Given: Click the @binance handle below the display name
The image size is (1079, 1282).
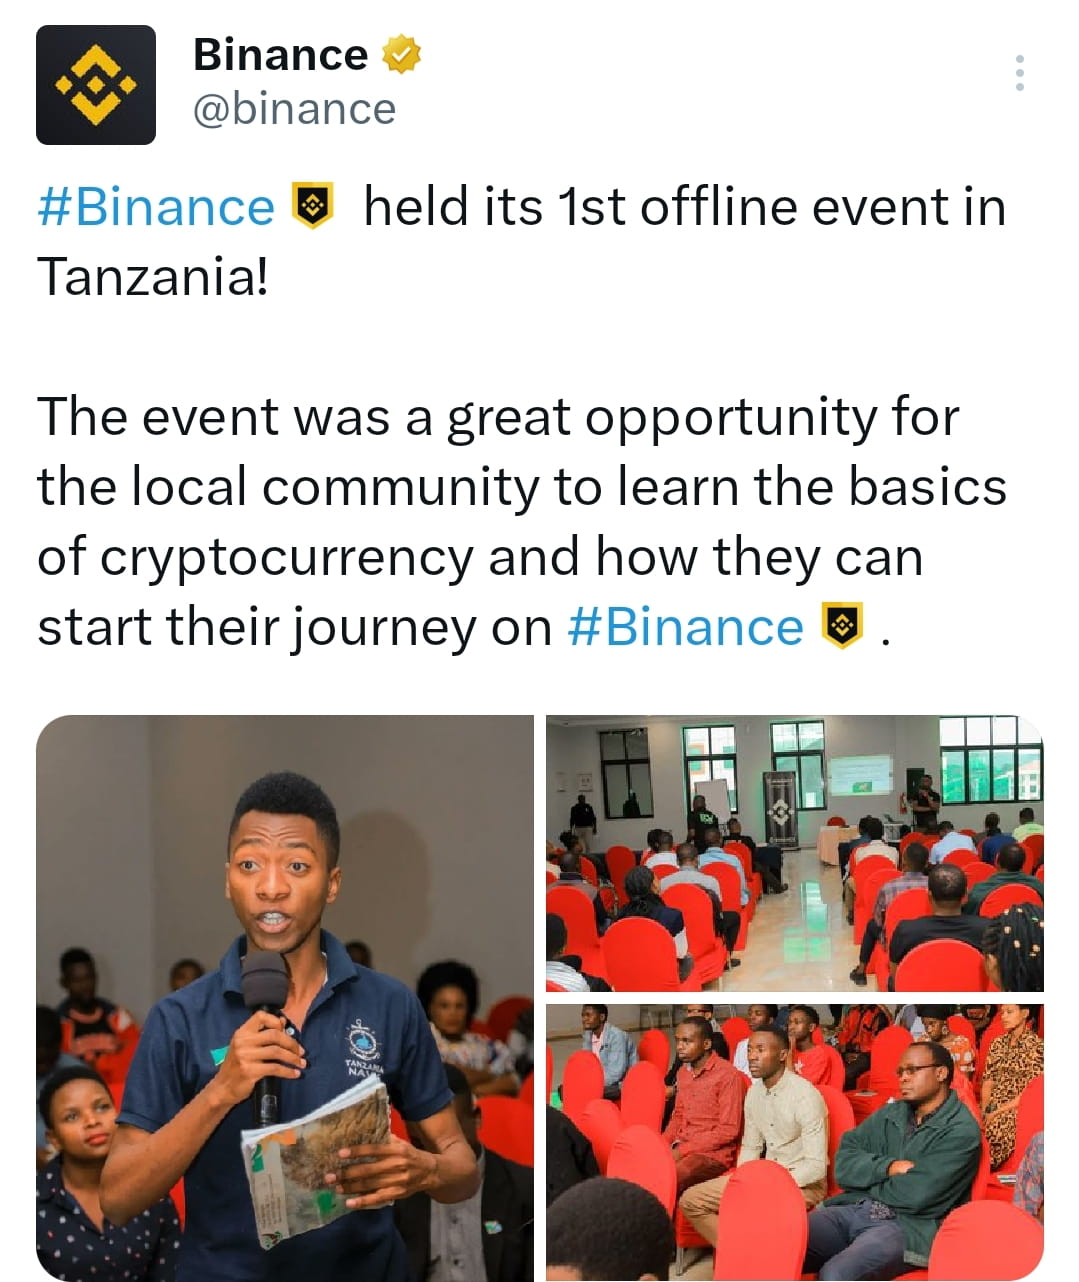Looking at the screenshot, I should pos(293,109).
